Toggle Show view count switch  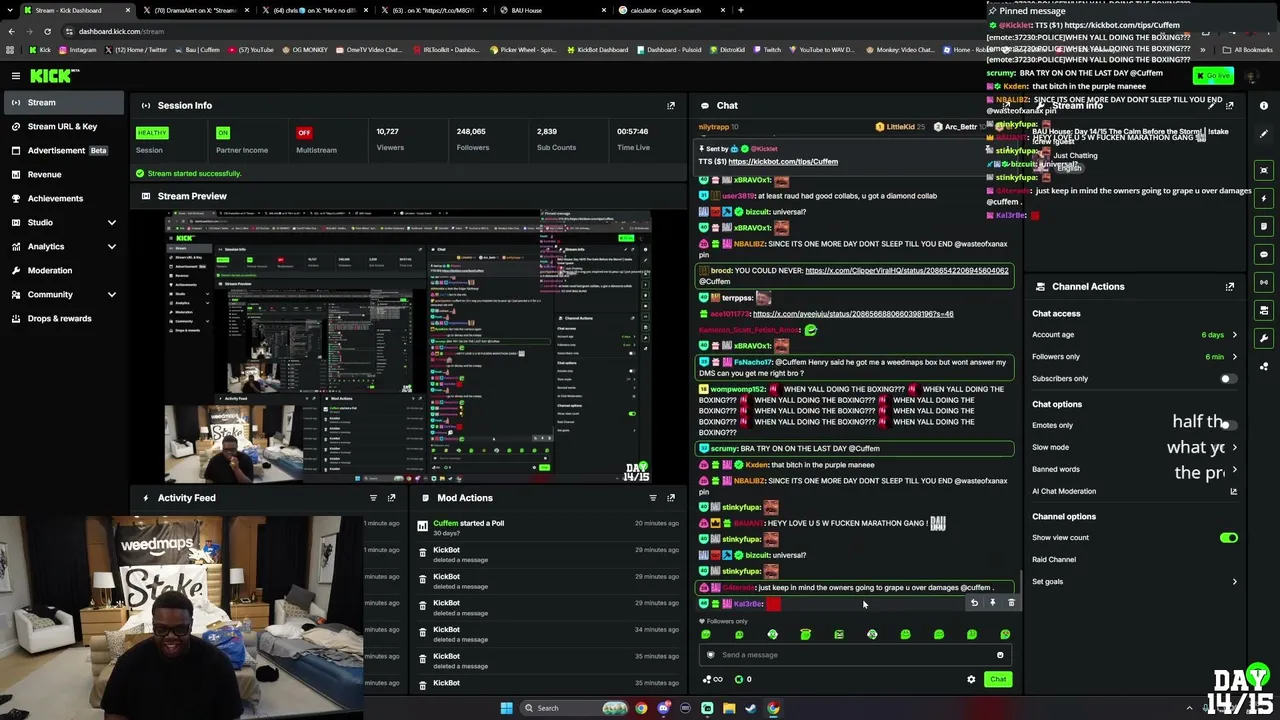point(1228,538)
